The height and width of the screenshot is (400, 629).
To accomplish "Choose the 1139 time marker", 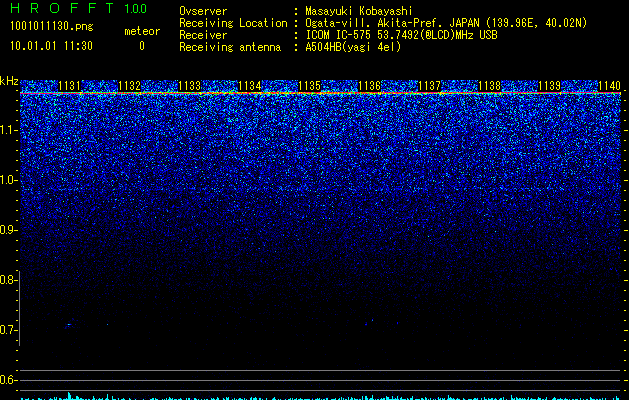I will point(550,86).
